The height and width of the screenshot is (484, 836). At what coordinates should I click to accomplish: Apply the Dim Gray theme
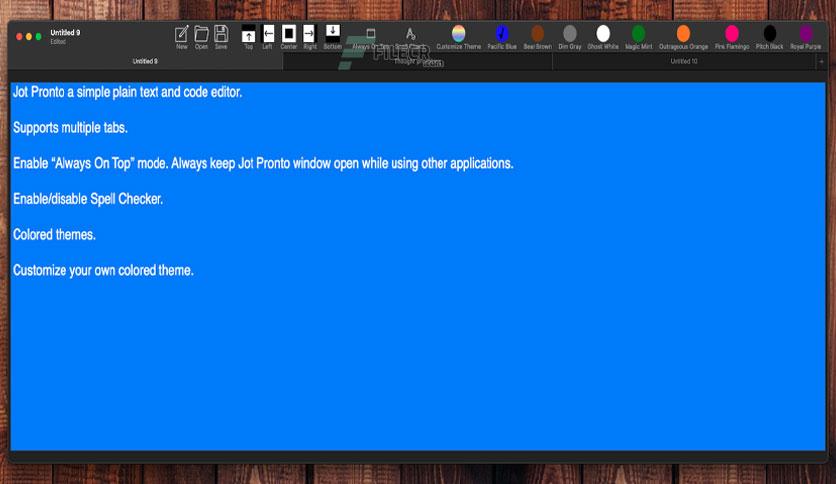[x=569, y=34]
